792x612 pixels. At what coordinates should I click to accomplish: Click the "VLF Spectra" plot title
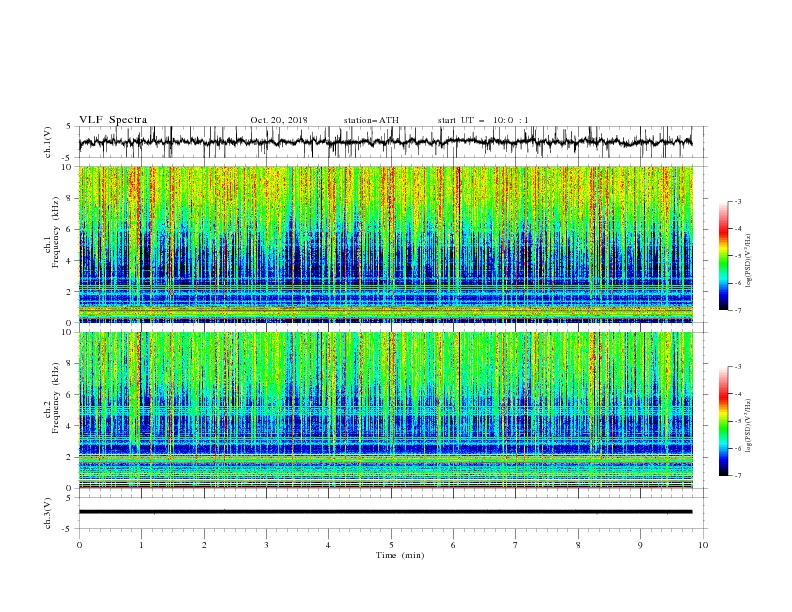(113, 120)
